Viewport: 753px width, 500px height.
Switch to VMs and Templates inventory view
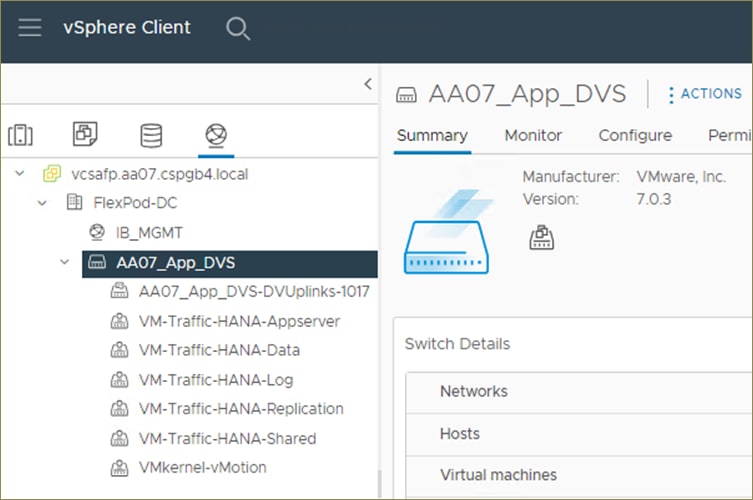point(85,134)
